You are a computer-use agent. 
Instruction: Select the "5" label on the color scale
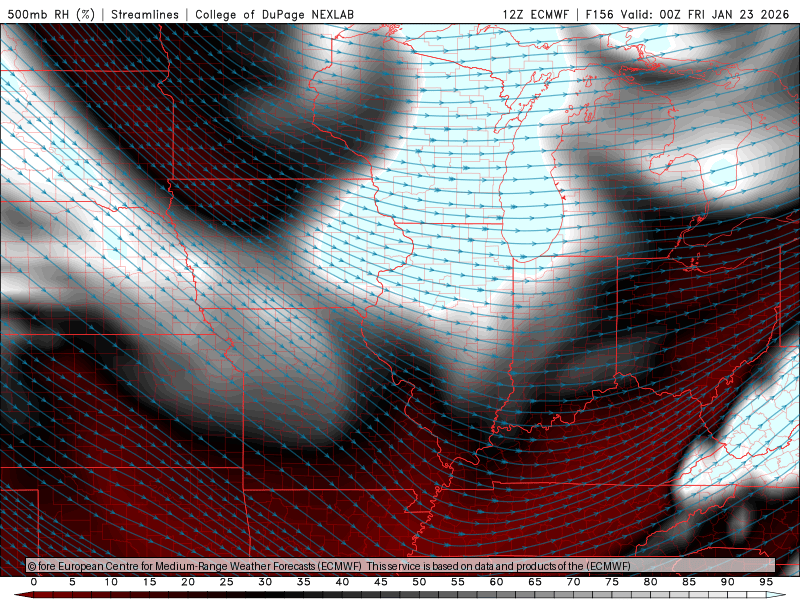[72, 582]
